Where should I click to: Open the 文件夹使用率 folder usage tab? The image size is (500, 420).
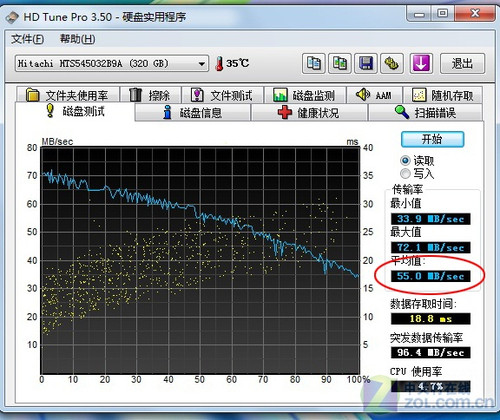pyautogui.click(x=68, y=95)
